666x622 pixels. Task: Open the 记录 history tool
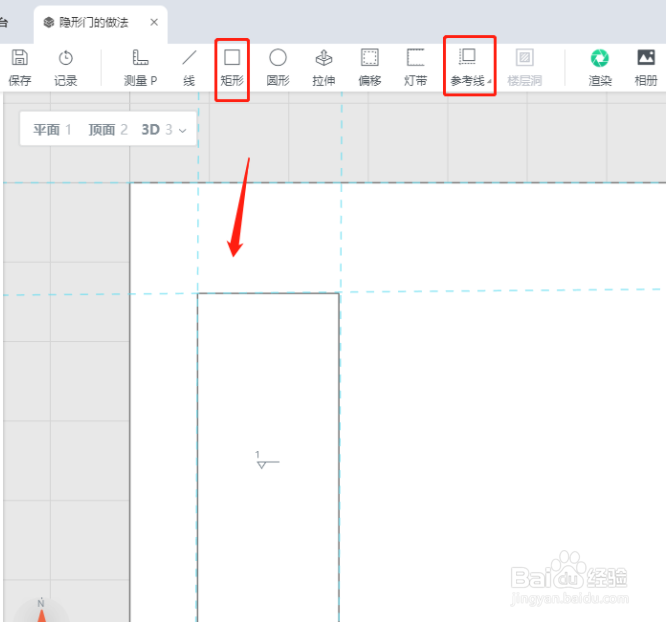[x=65, y=68]
